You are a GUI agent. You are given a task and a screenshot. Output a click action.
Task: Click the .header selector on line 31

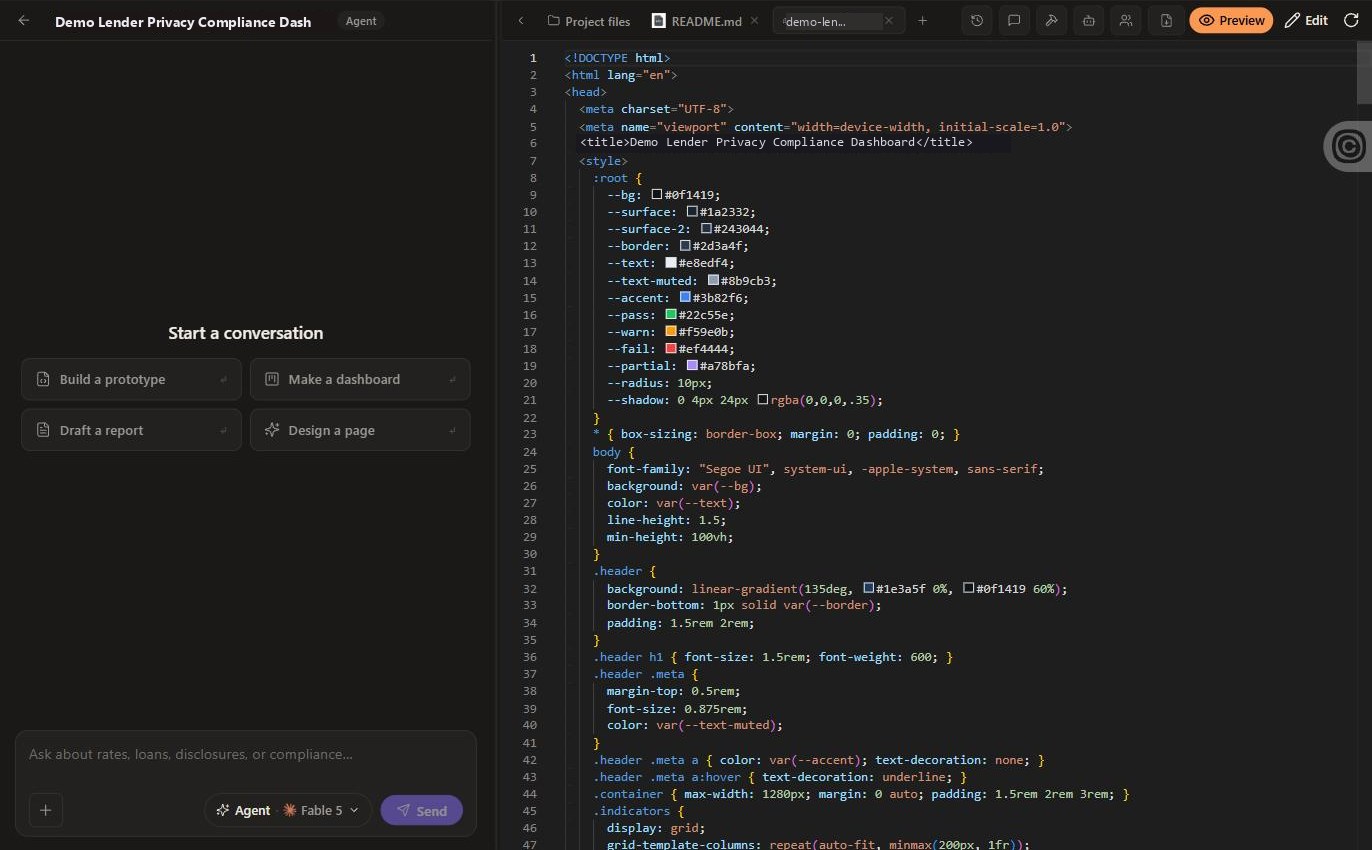[619, 571]
